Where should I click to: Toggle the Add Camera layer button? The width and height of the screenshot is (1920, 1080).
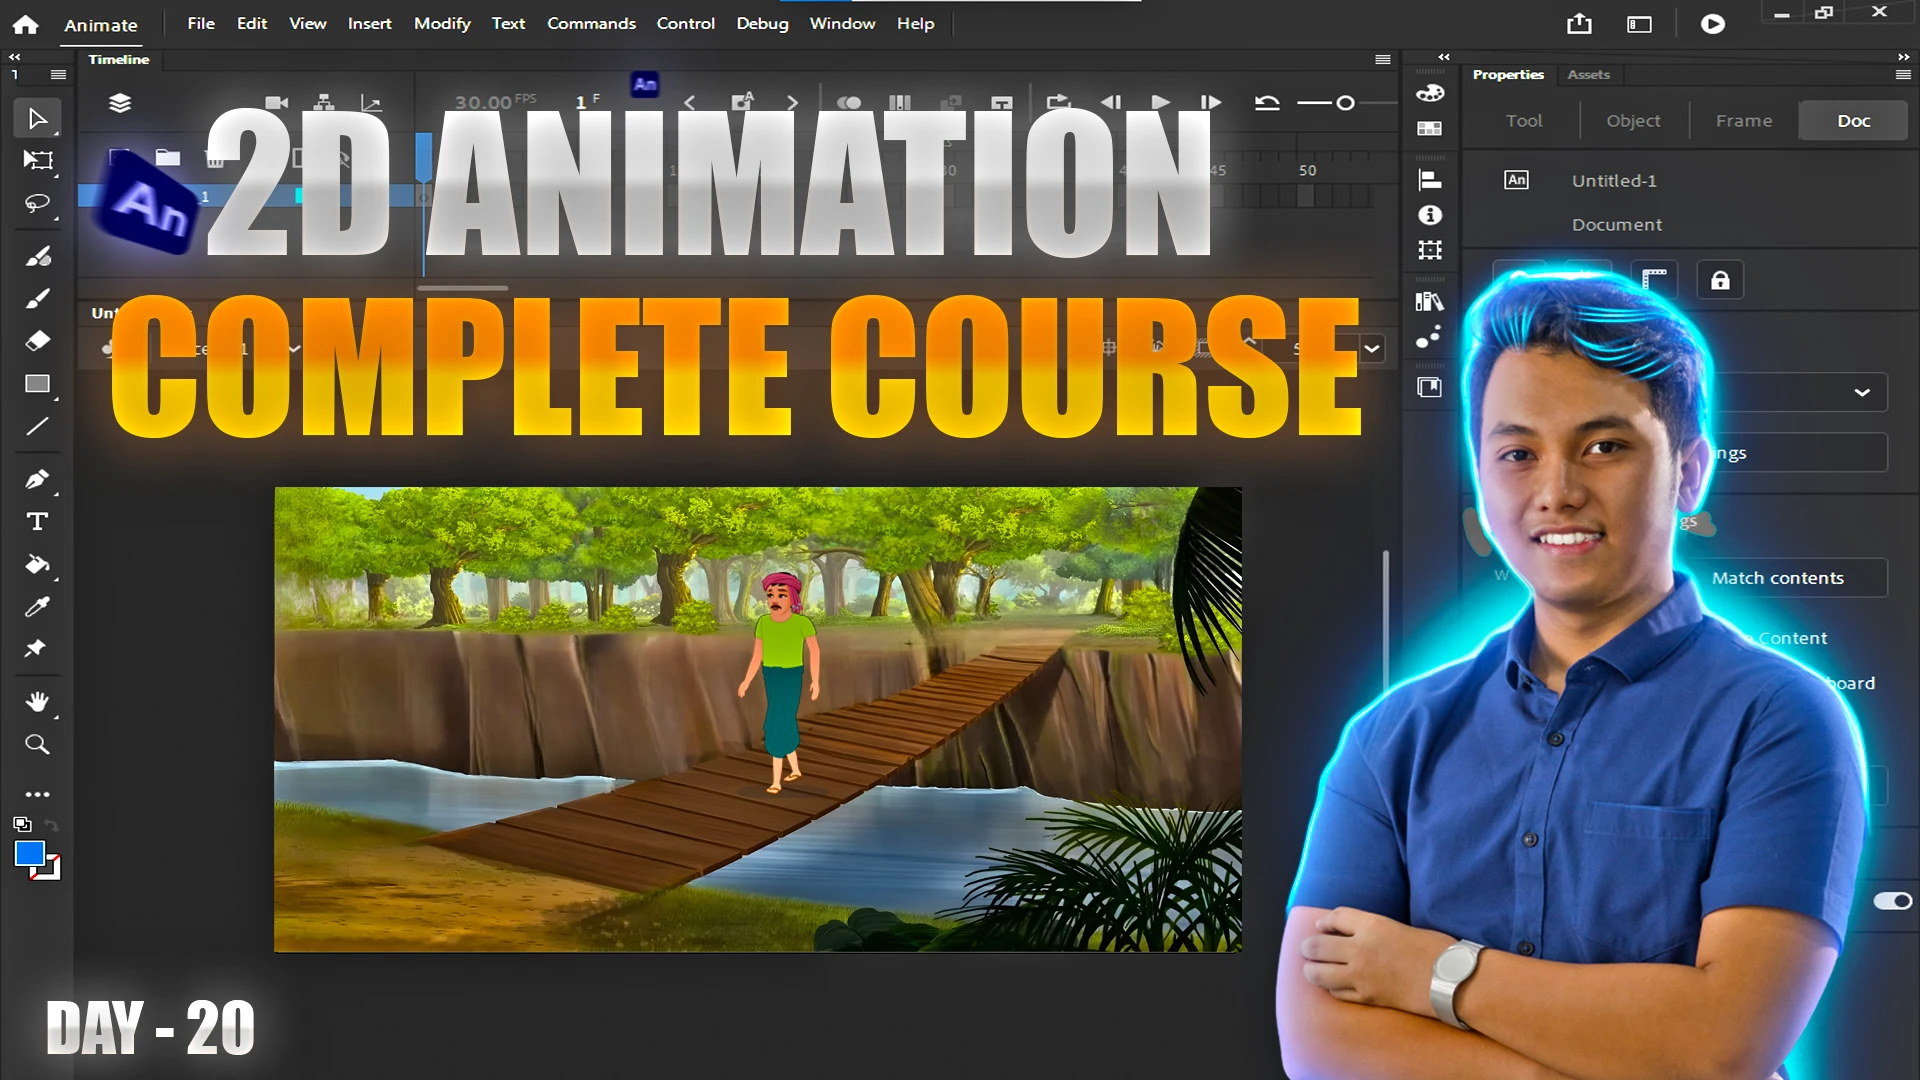(x=277, y=102)
